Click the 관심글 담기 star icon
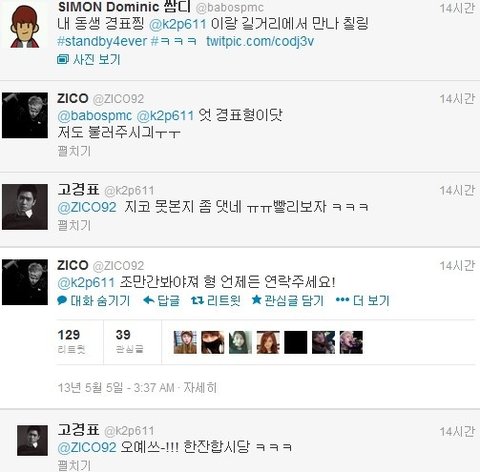The image size is (480, 472). click(256, 300)
